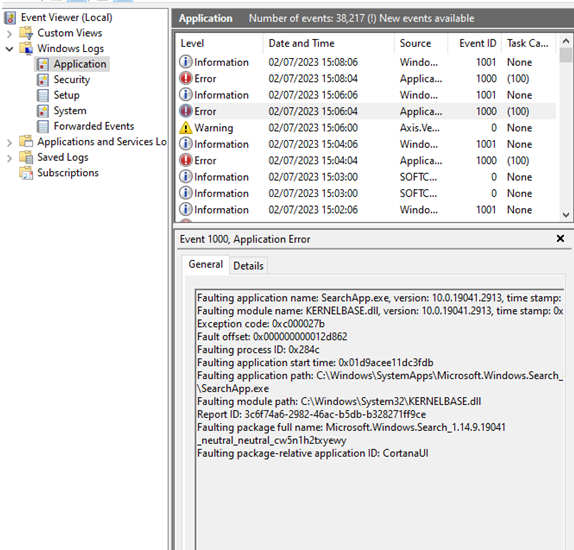Sort events by the Level column header
The image size is (574, 550).
pos(219,43)
